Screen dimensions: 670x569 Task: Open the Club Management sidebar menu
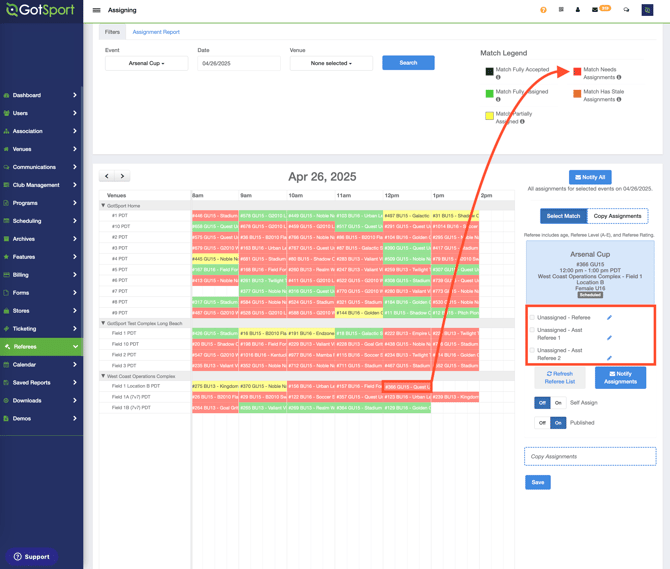[x=41, y=185]
